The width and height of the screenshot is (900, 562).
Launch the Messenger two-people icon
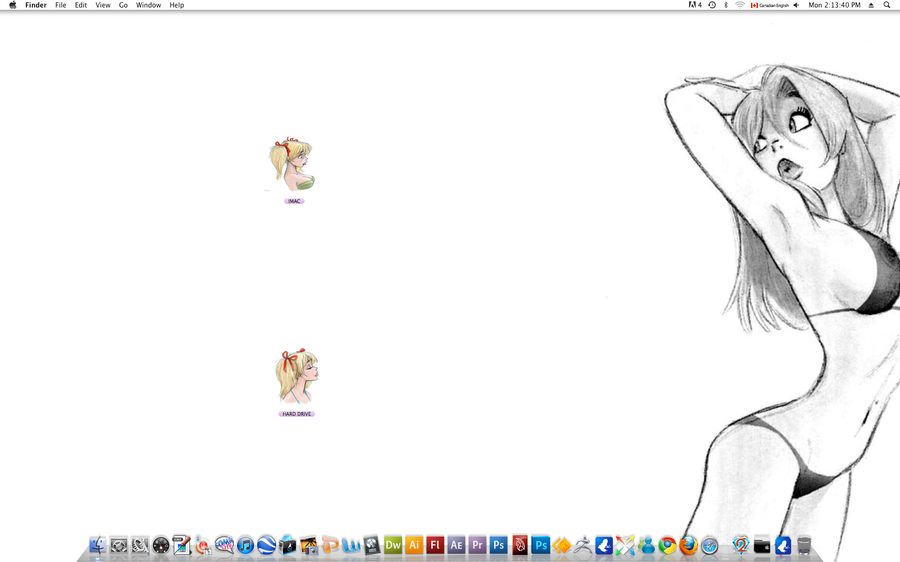tap(646, 545)
